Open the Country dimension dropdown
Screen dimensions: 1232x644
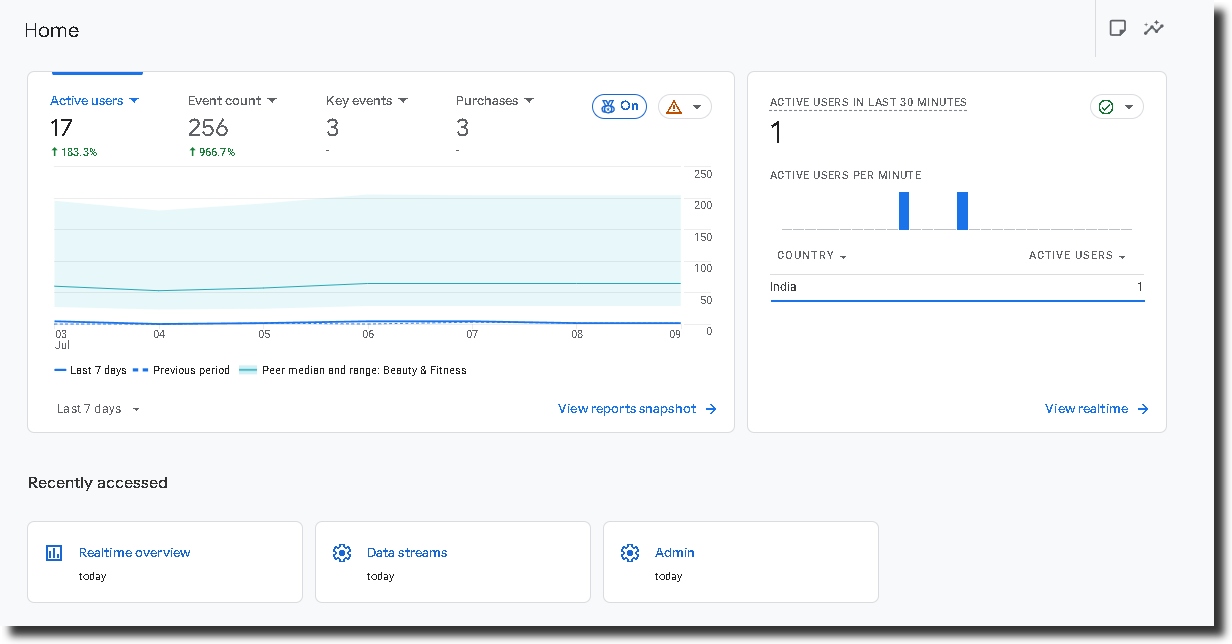click(x=812, y=256)
